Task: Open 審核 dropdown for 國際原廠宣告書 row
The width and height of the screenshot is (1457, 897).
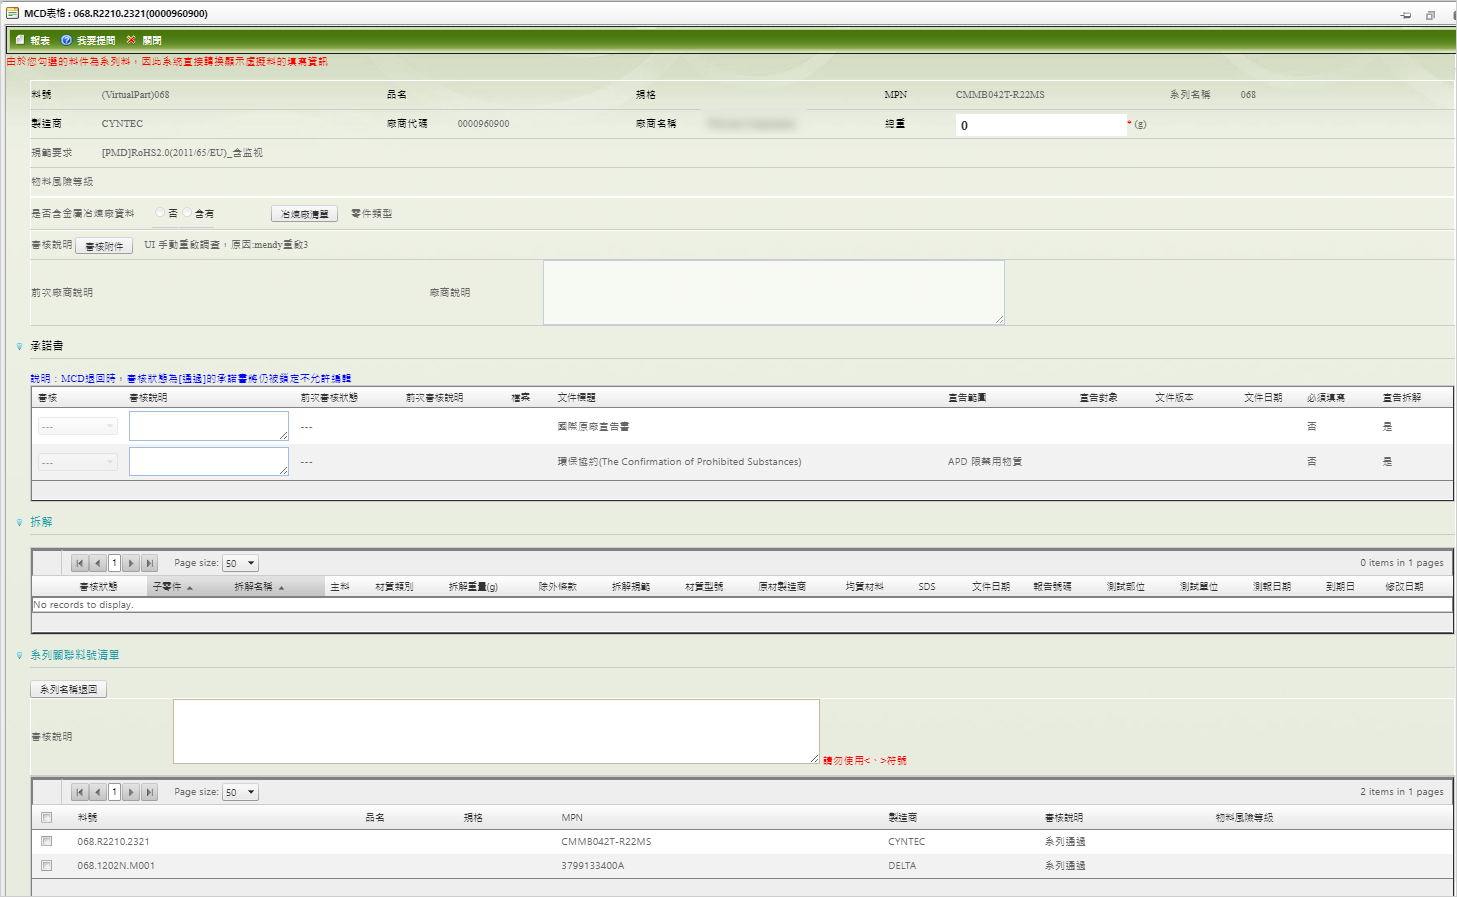Action: point(78,426)
